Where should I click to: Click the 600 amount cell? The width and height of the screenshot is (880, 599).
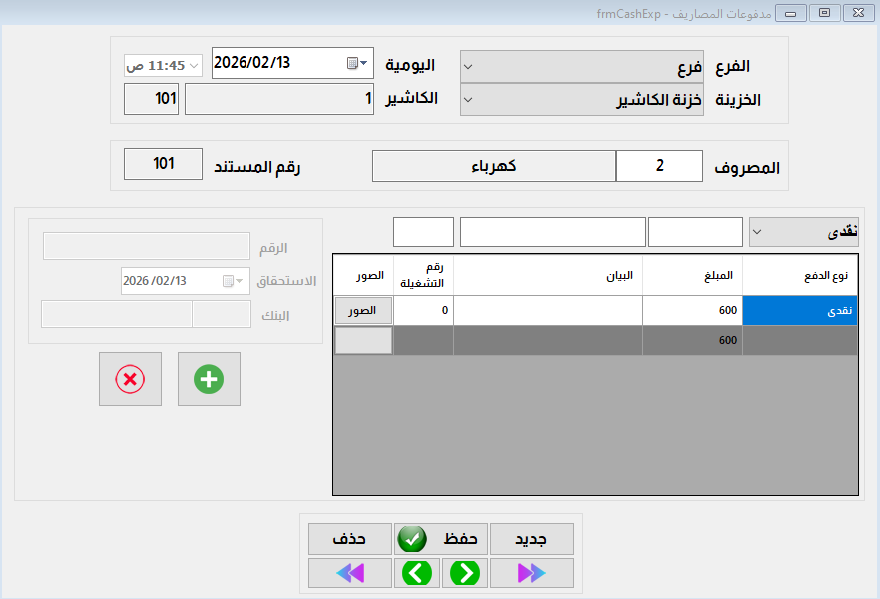(692, 310)
